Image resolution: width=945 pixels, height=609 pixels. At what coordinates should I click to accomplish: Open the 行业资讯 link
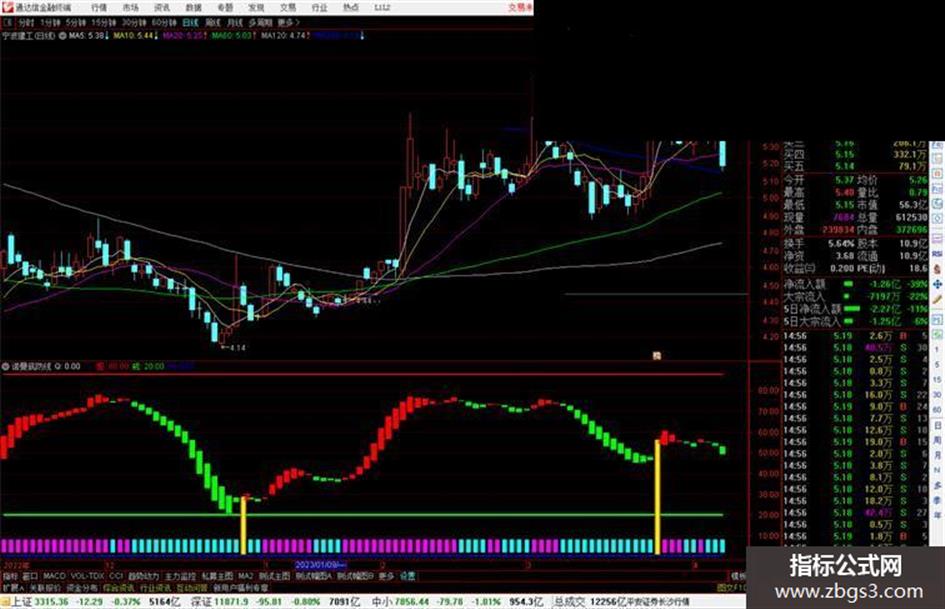(155, 587)
